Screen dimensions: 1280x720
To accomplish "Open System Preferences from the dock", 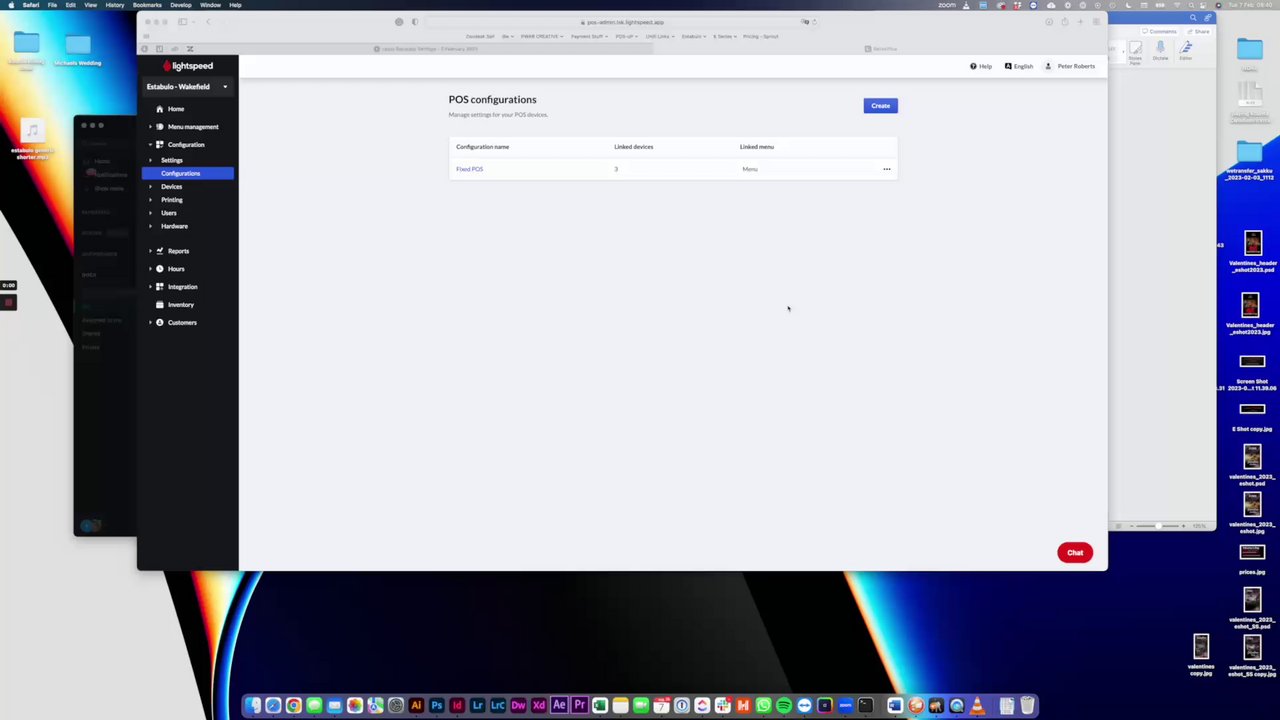I will tap(396, 706).
